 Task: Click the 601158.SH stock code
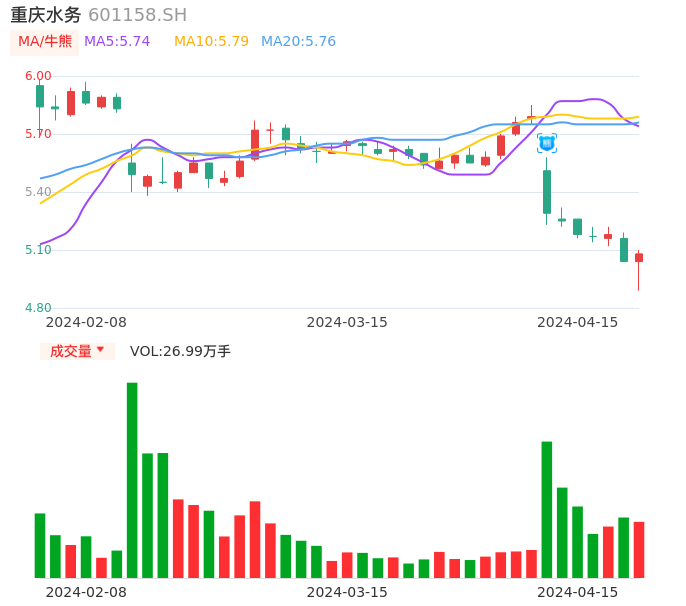pyautogui.click(x=137, y=15)
